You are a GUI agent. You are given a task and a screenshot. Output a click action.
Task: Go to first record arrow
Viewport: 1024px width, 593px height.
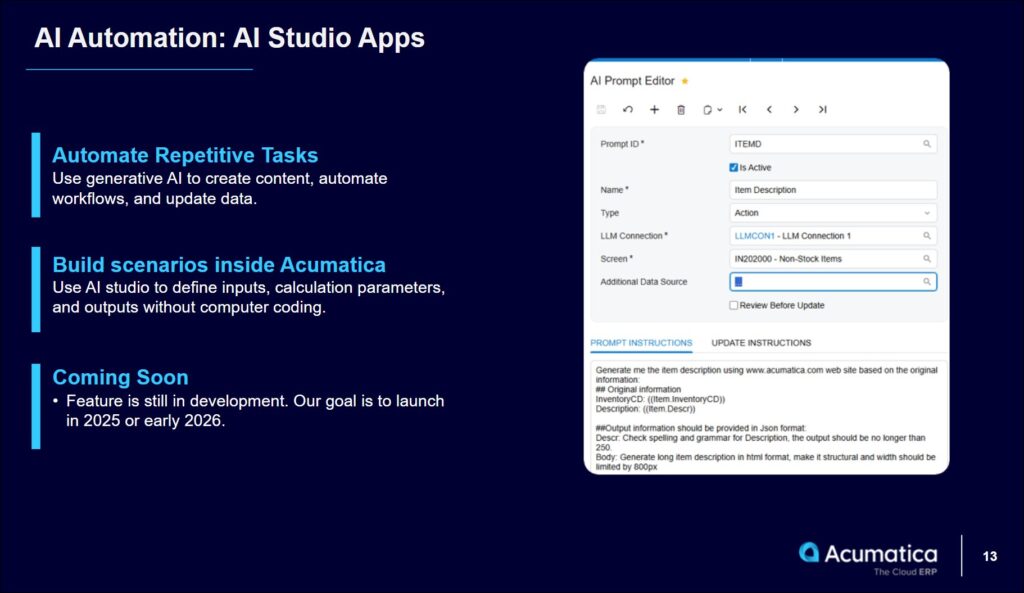[x=743, y=110]
